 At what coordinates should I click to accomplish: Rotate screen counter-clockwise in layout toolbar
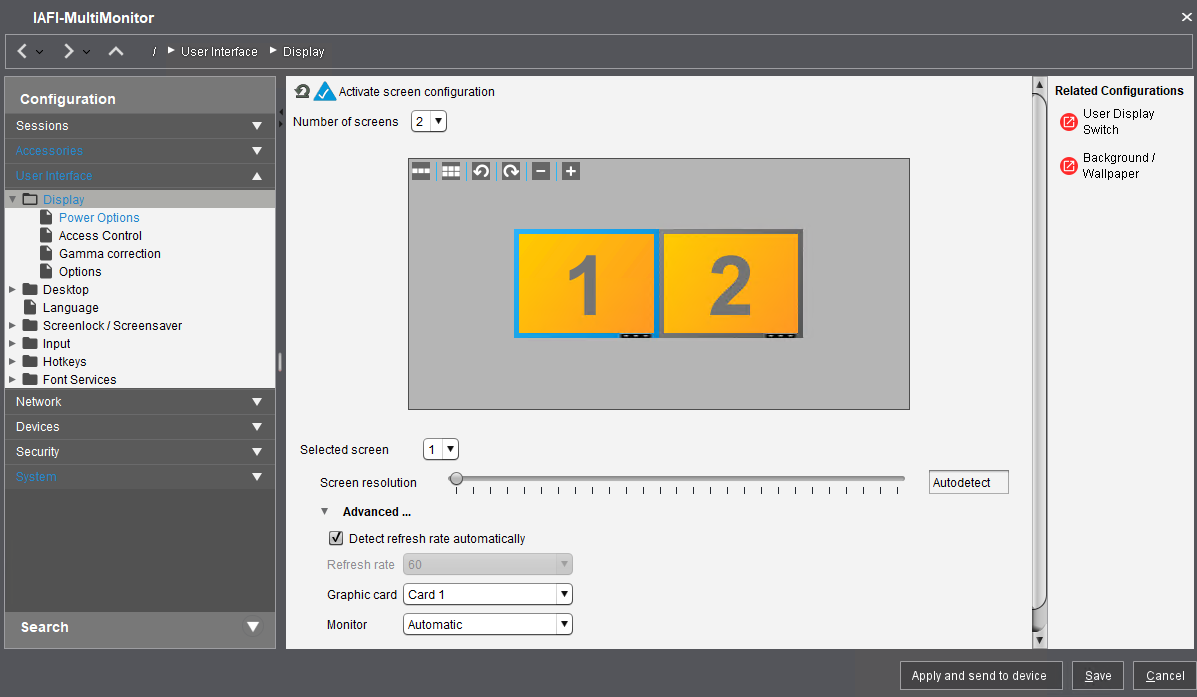pyautogui.click(x=481, y=171)
